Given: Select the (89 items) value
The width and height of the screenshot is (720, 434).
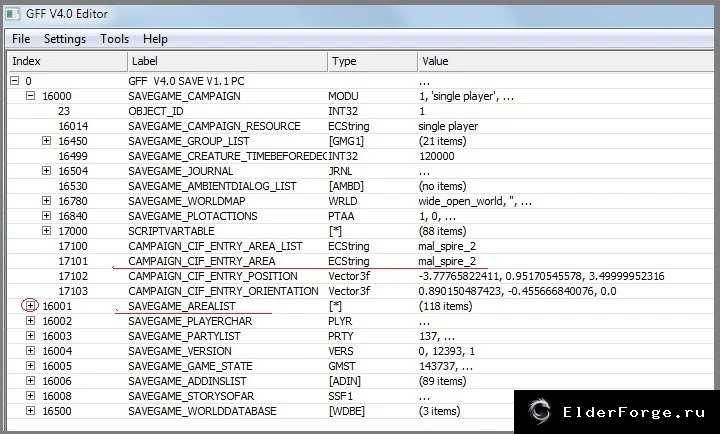Looking at the screenshot, I should tap(442, 381).
